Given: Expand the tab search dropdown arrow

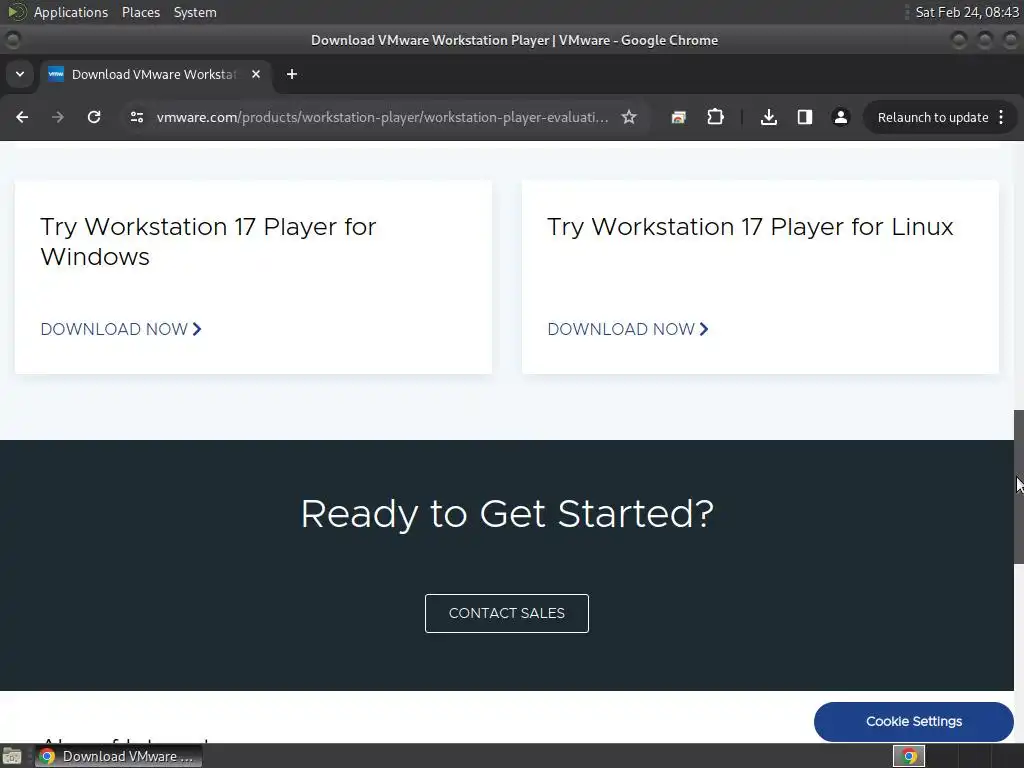Looking at the screenshot, I should click(x=20, y=74).
